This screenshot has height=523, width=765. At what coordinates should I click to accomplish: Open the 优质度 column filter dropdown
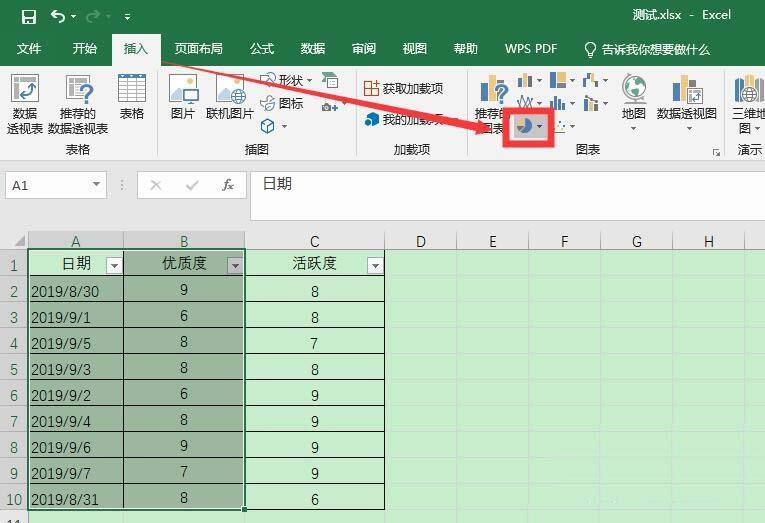234,265
